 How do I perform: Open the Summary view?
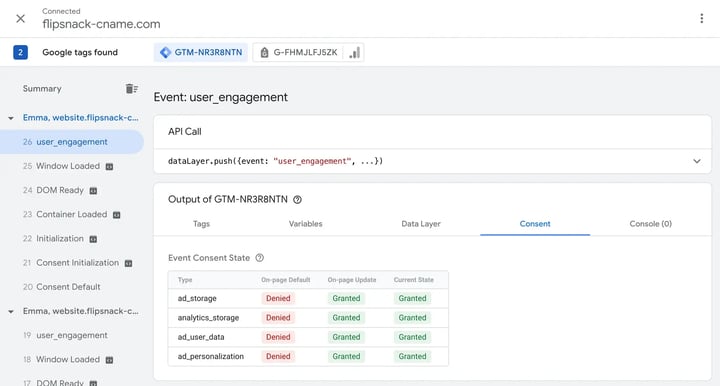tap(42, 89)
